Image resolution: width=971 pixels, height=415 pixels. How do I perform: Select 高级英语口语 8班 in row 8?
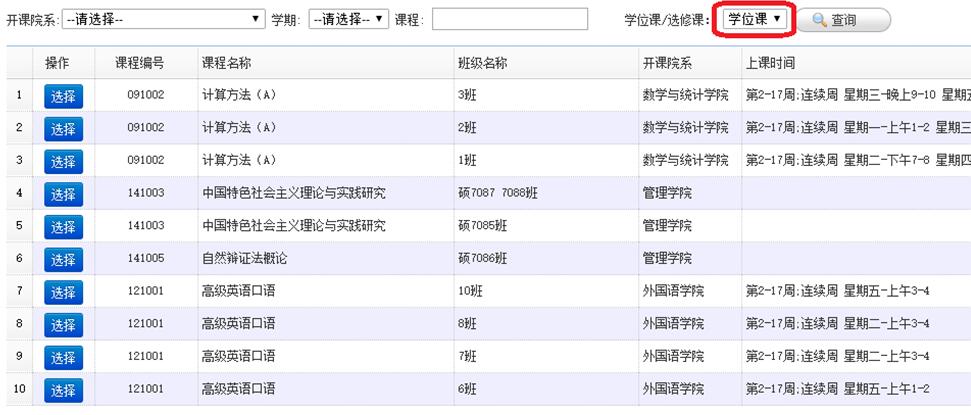pyautogui.click(x=63, y=325)
